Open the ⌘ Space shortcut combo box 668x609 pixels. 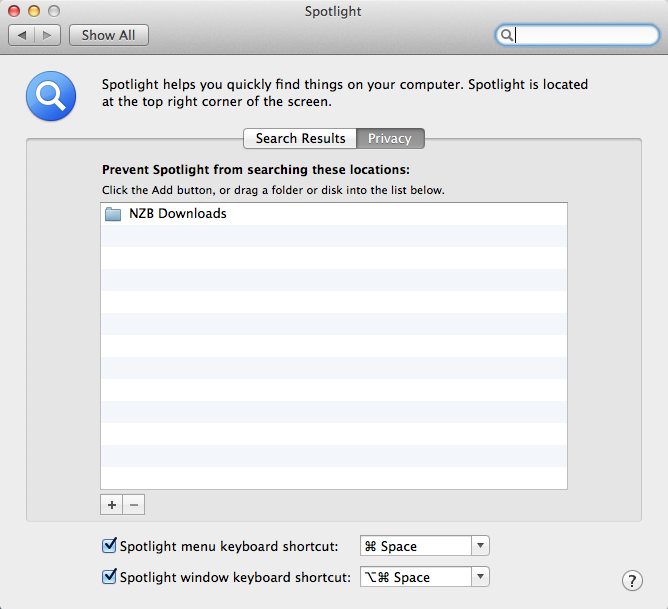pos(425,546)
